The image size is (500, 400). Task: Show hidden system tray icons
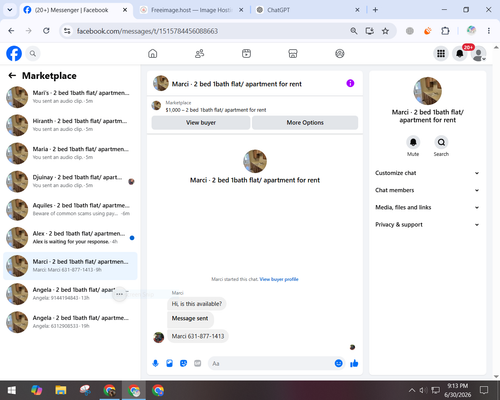pos(412,390)
